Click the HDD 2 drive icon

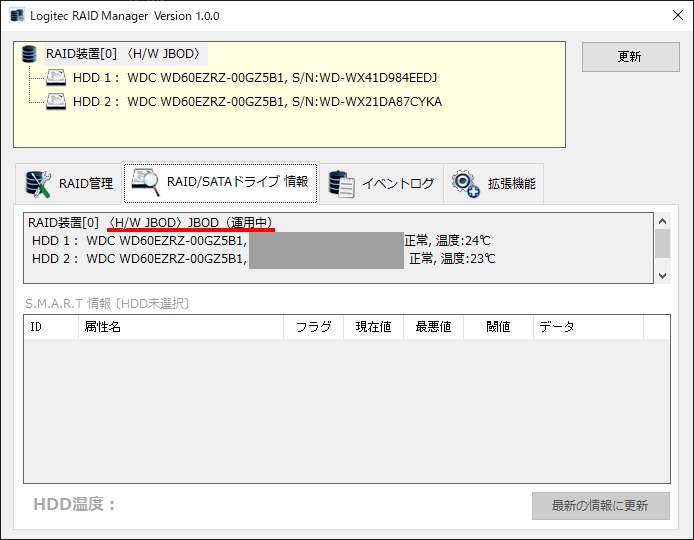[56, 101]
